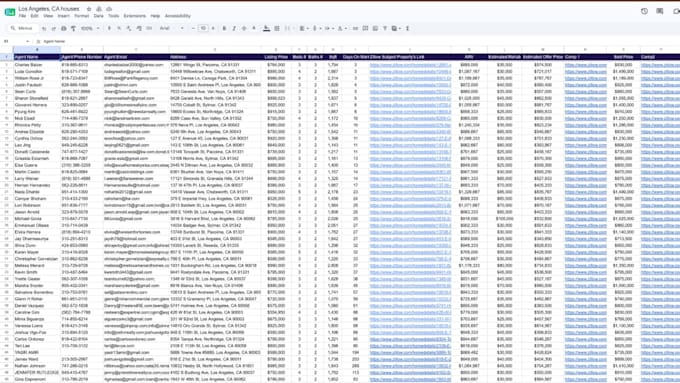The height and width of the screenshot is (383, 680).
Task: Click the Redo toolbar icon
Action: tap(53, 29)
